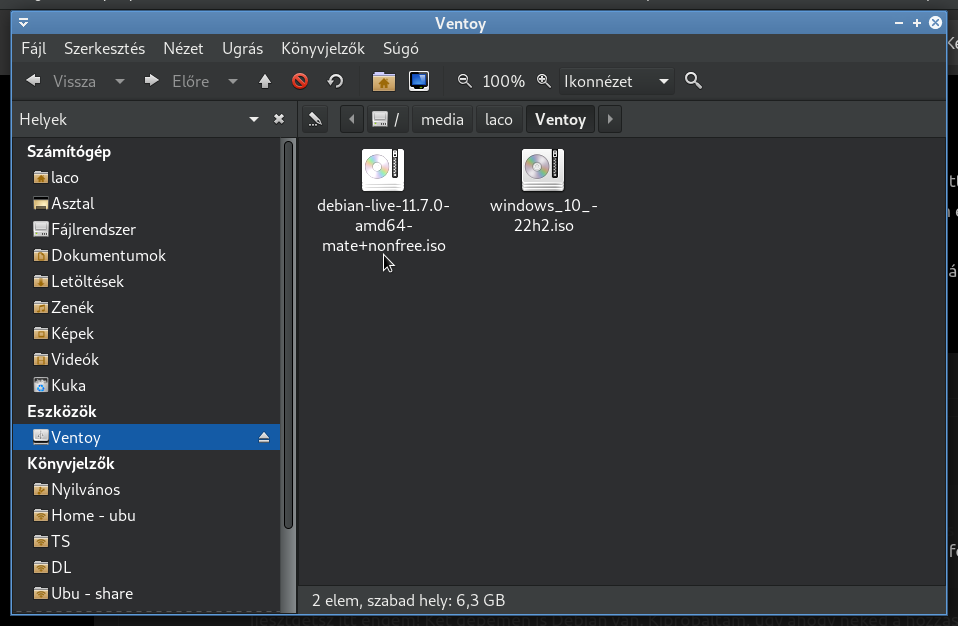Open the home folder toolbar icon
The width and height of the screenshot is (958, 626).
point(384,81)
